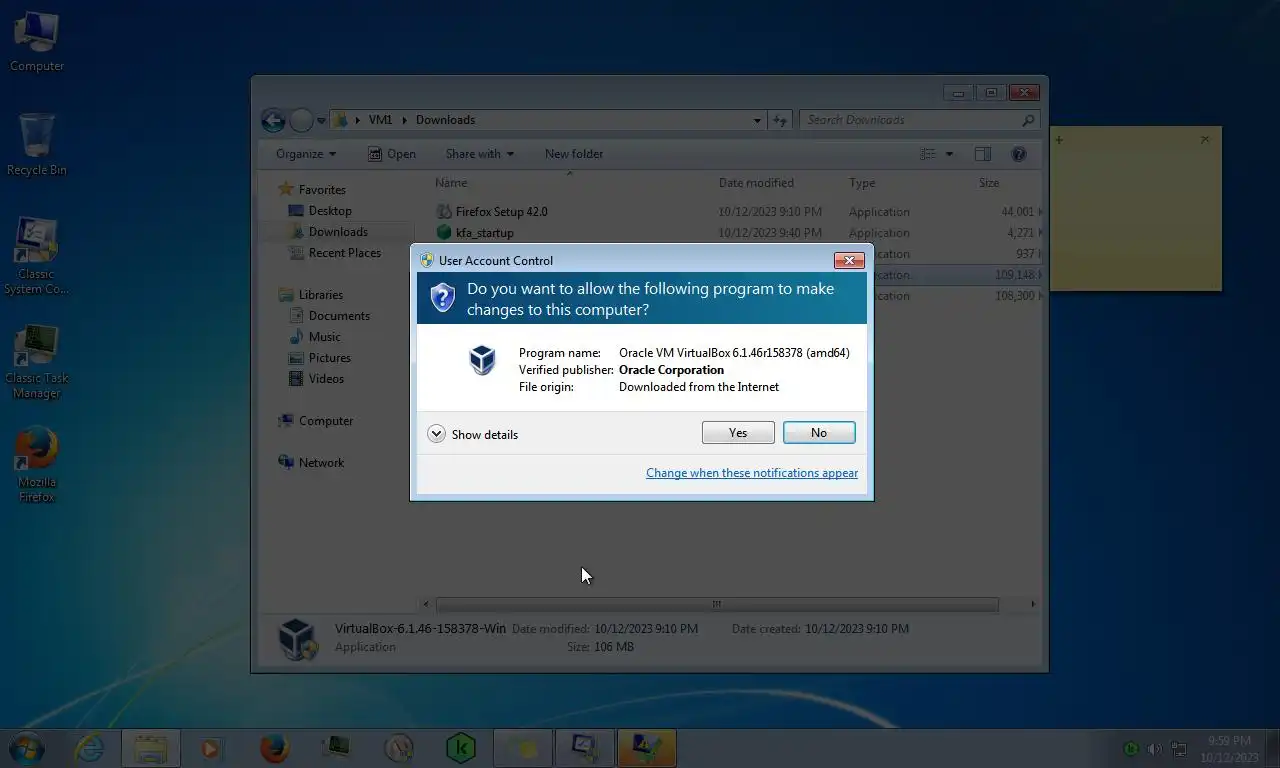Image resolution: width=1280 pixels, height=768 pixels.
Task: Sort by Size column header
Action: (x=989, y=183)
